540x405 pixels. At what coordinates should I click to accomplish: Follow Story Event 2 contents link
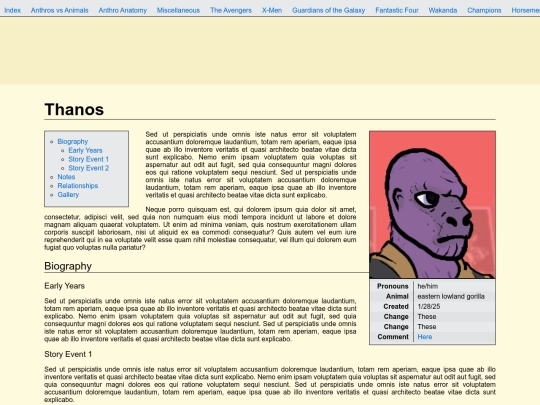89,168
